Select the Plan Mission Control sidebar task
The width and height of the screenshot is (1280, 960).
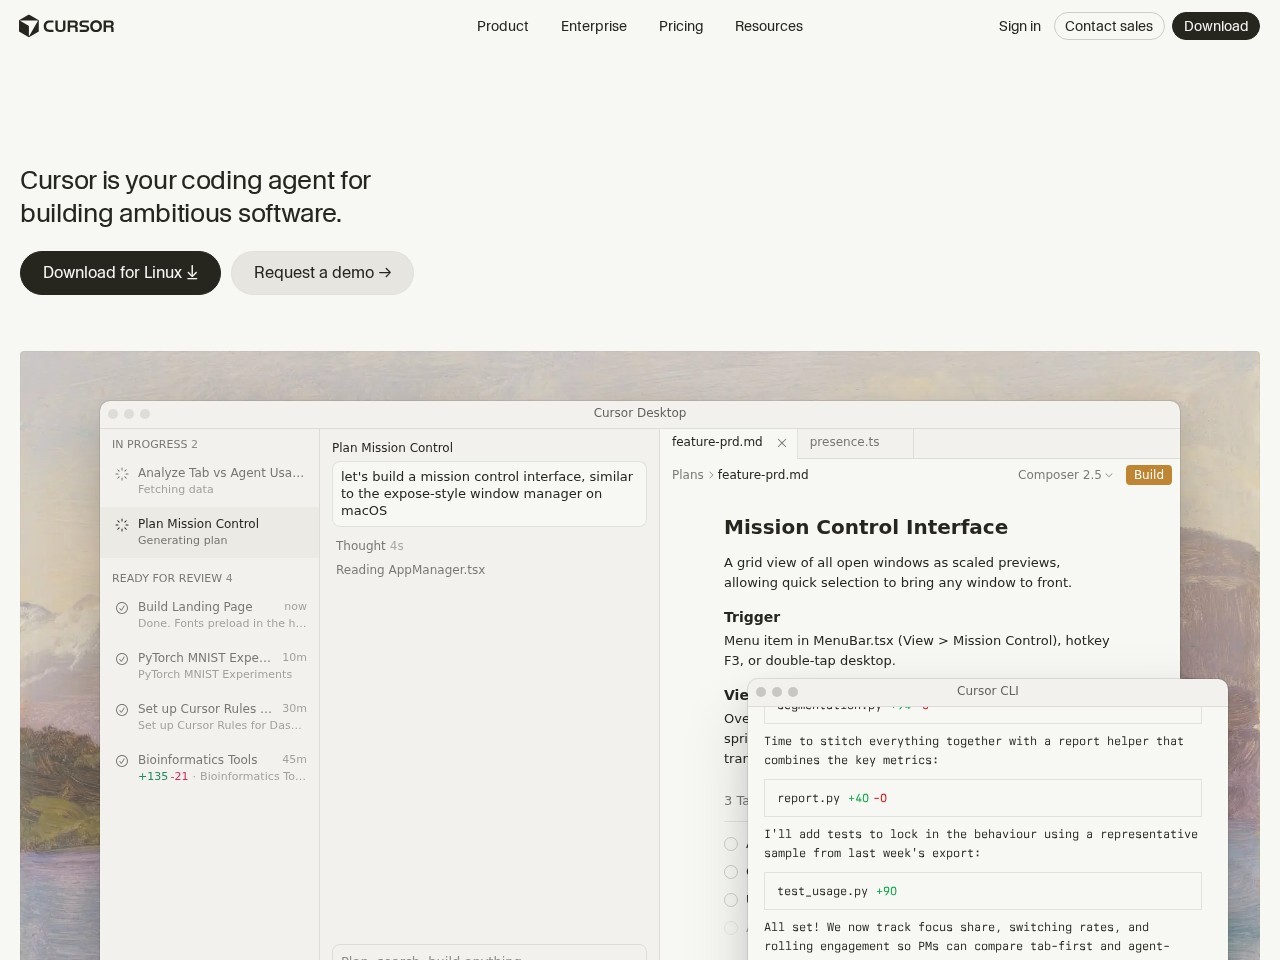click(x=209, y=531)
